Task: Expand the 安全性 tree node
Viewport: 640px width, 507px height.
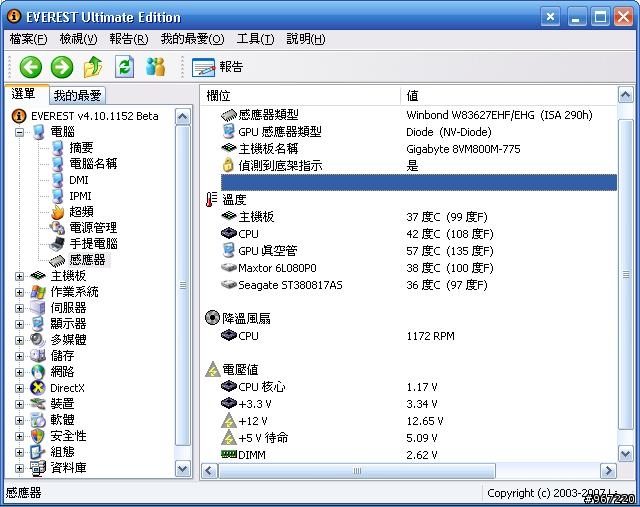Action: [x=19, y=436]
